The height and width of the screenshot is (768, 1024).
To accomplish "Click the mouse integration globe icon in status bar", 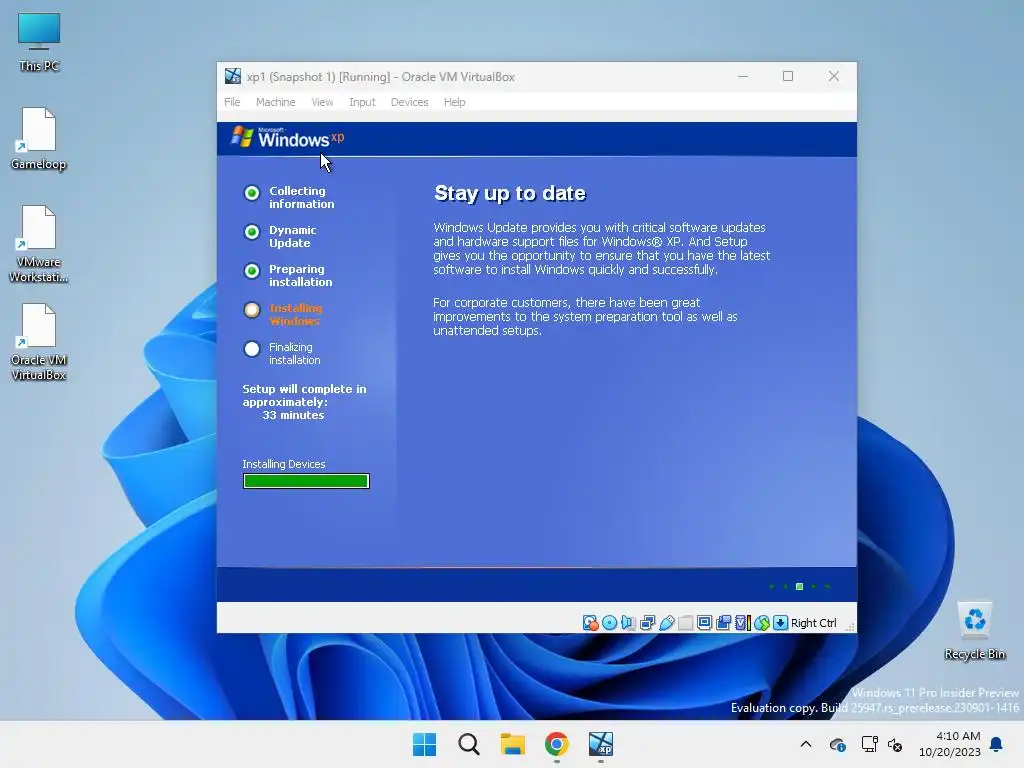I will [761, 623].
